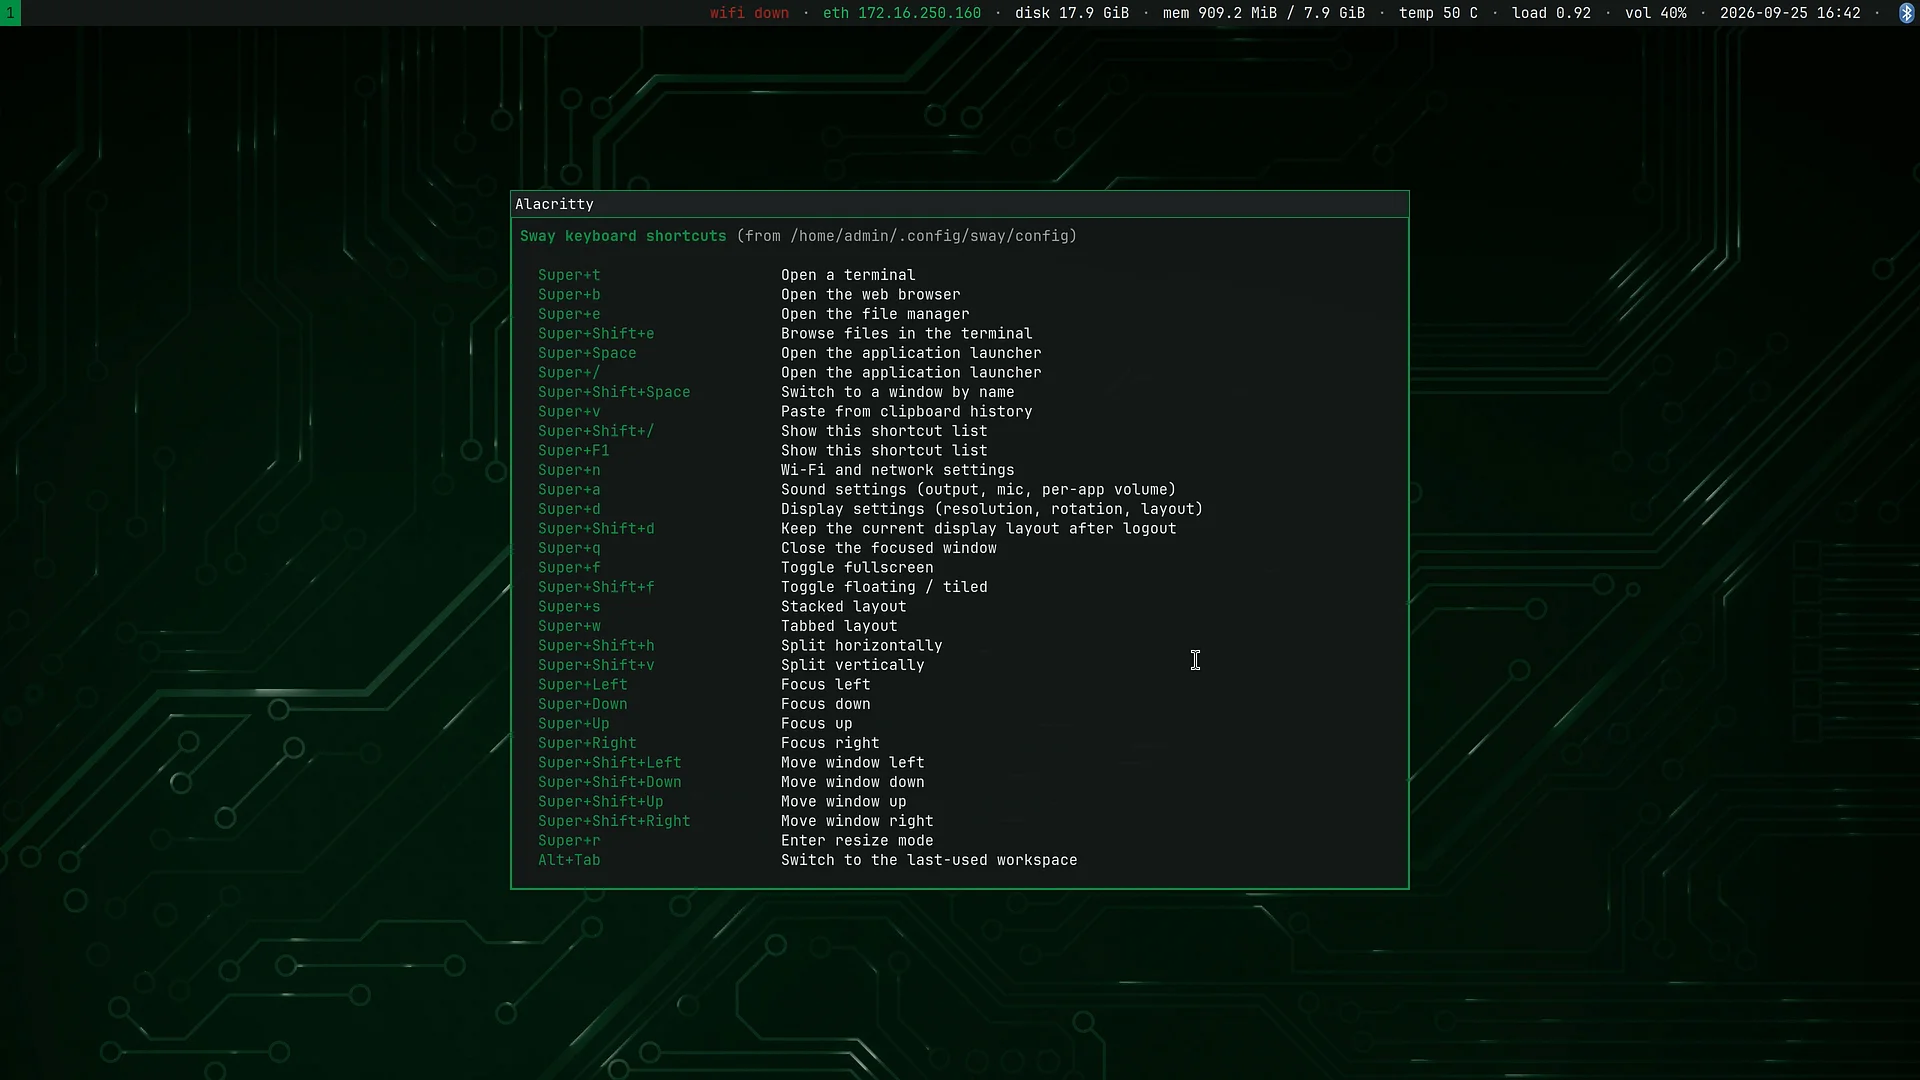Image resolution: width=1920 pixels, height=1080 pixels.
Task: Click the 'Super+t' shortcut text
Action: tap(569, 275)
